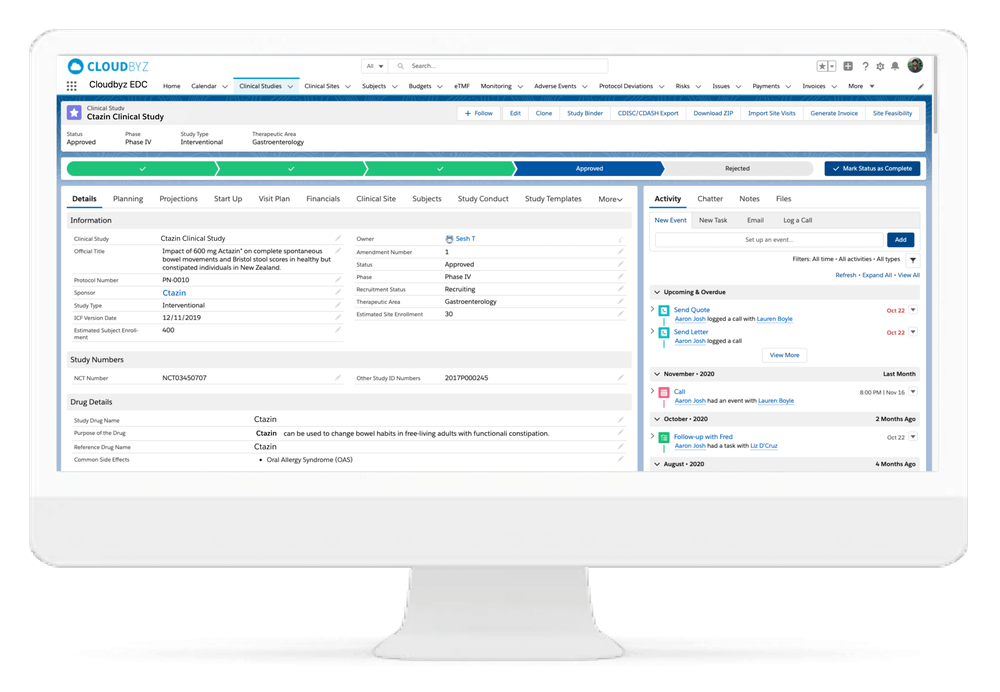
Task: Open the Adverse Events nav dropdown chevron
Action: tap(585, 87)
